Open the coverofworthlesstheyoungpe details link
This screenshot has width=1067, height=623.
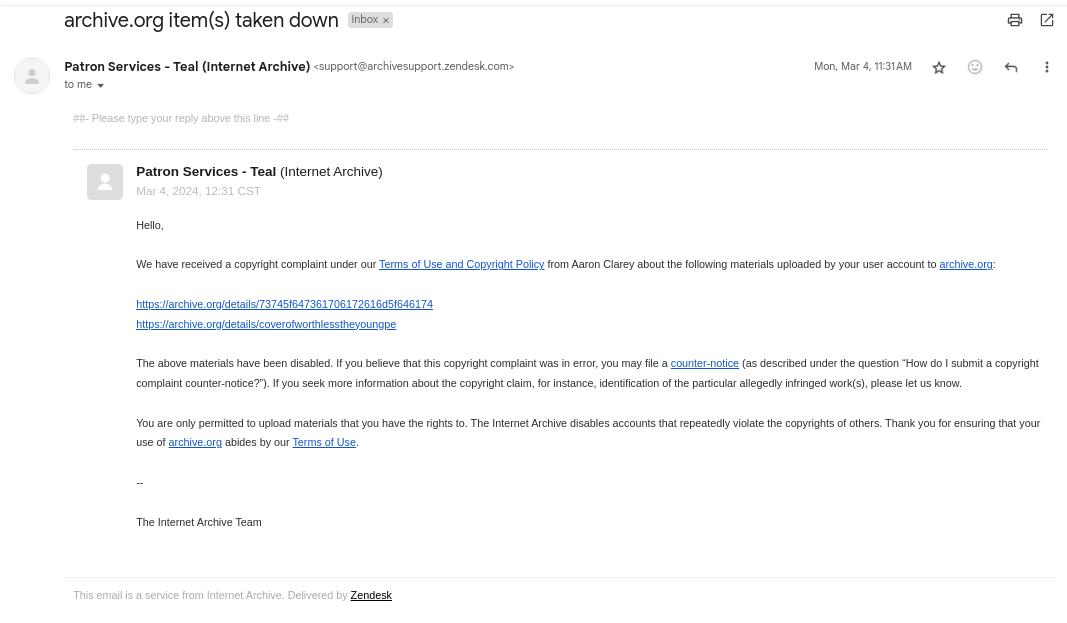(x=266, y=324)
